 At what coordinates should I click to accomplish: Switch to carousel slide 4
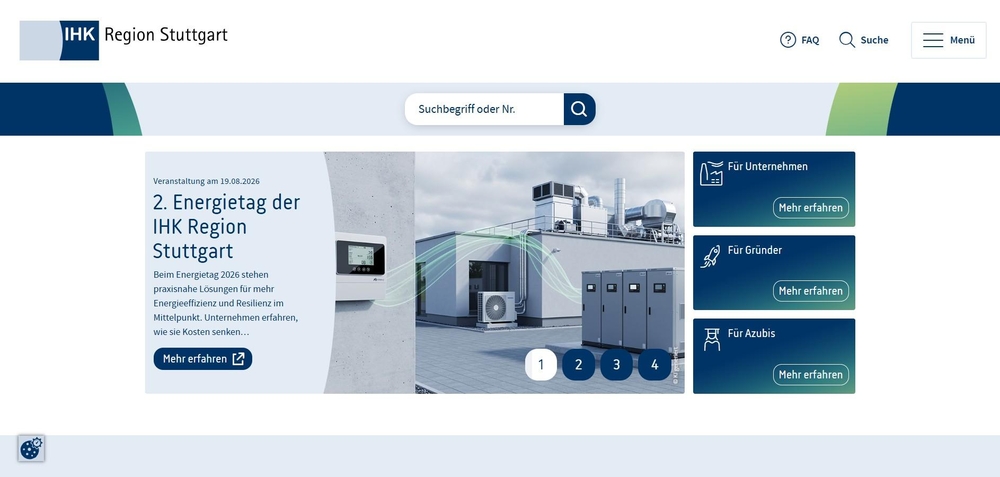coord(654,365)
